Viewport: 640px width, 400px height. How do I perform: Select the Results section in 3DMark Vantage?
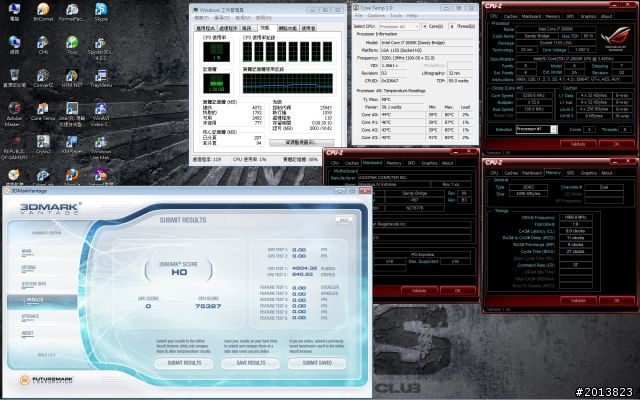pyautogui.click(x=42, y=301)
